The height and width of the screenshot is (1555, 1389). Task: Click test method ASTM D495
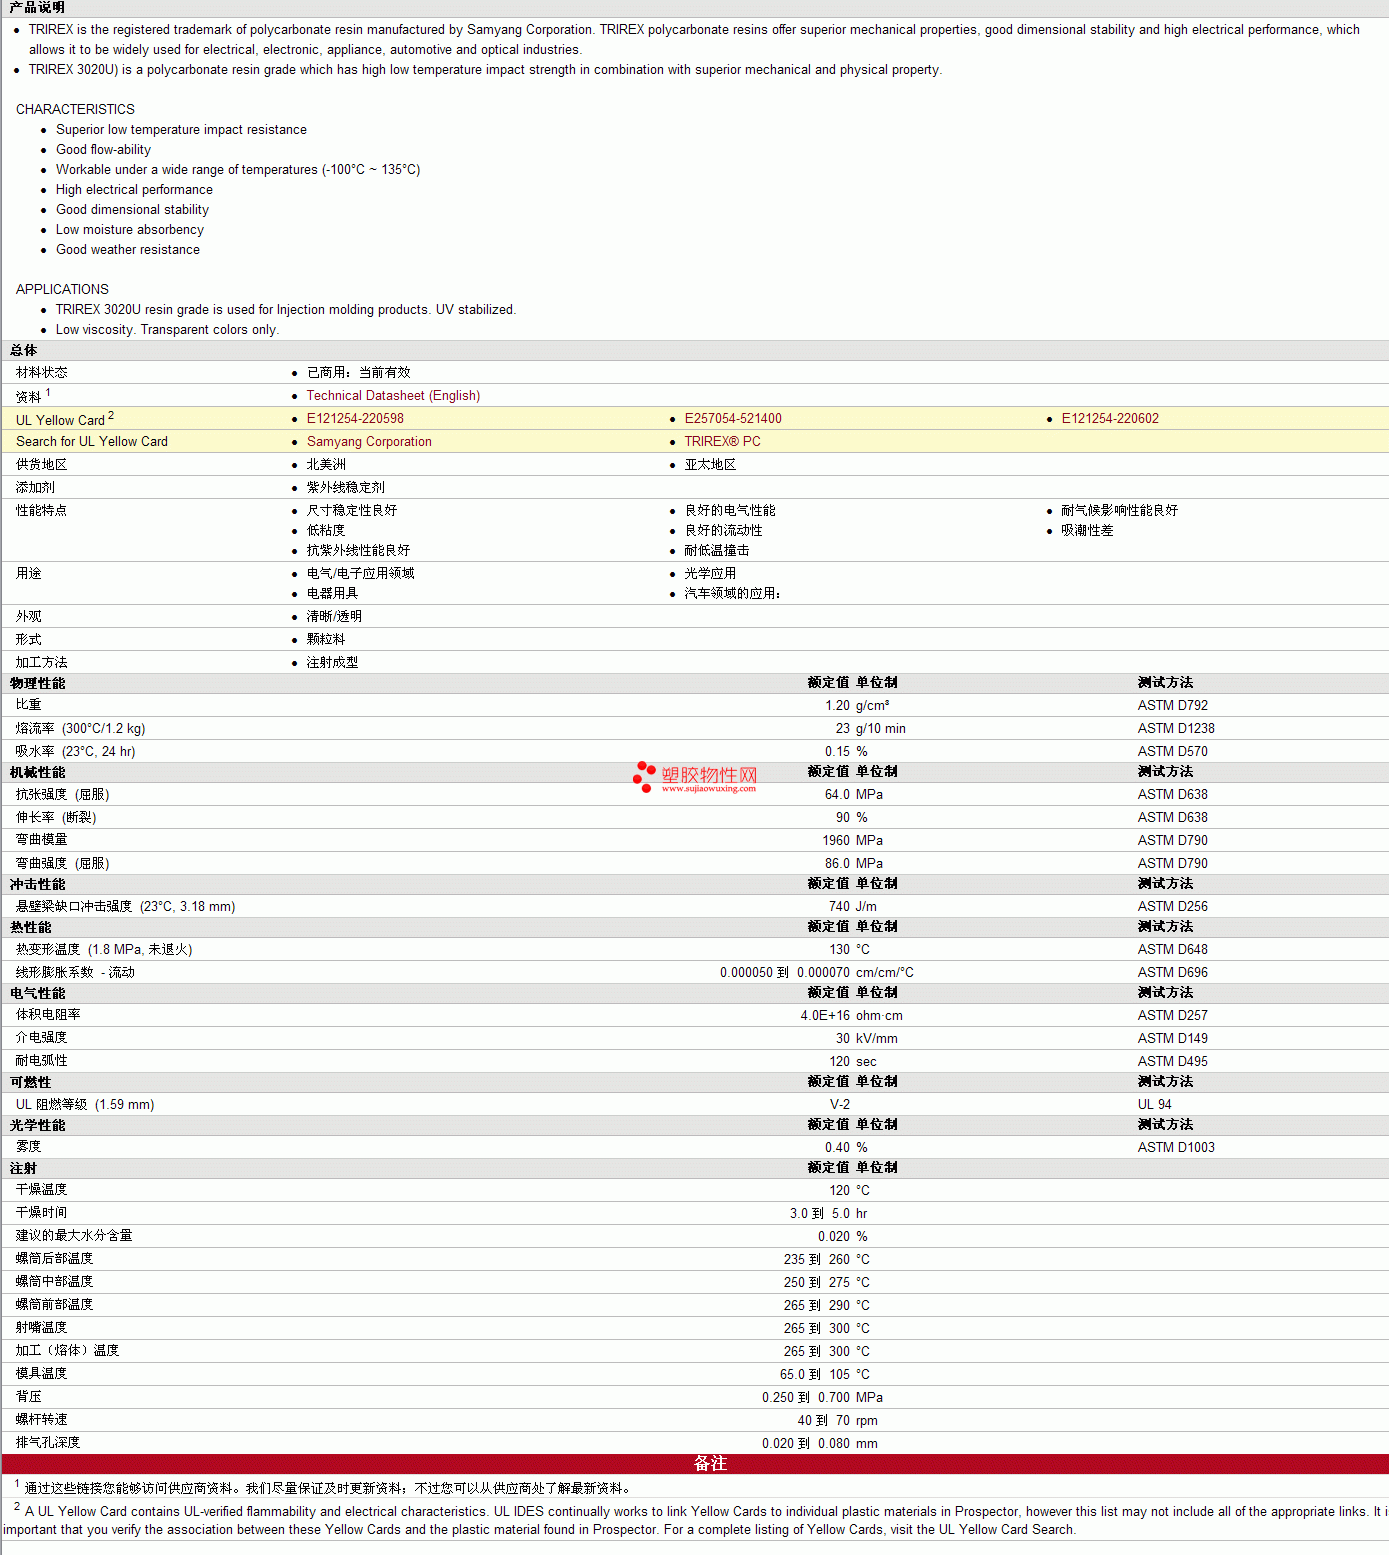[x=1172, y=1062]
